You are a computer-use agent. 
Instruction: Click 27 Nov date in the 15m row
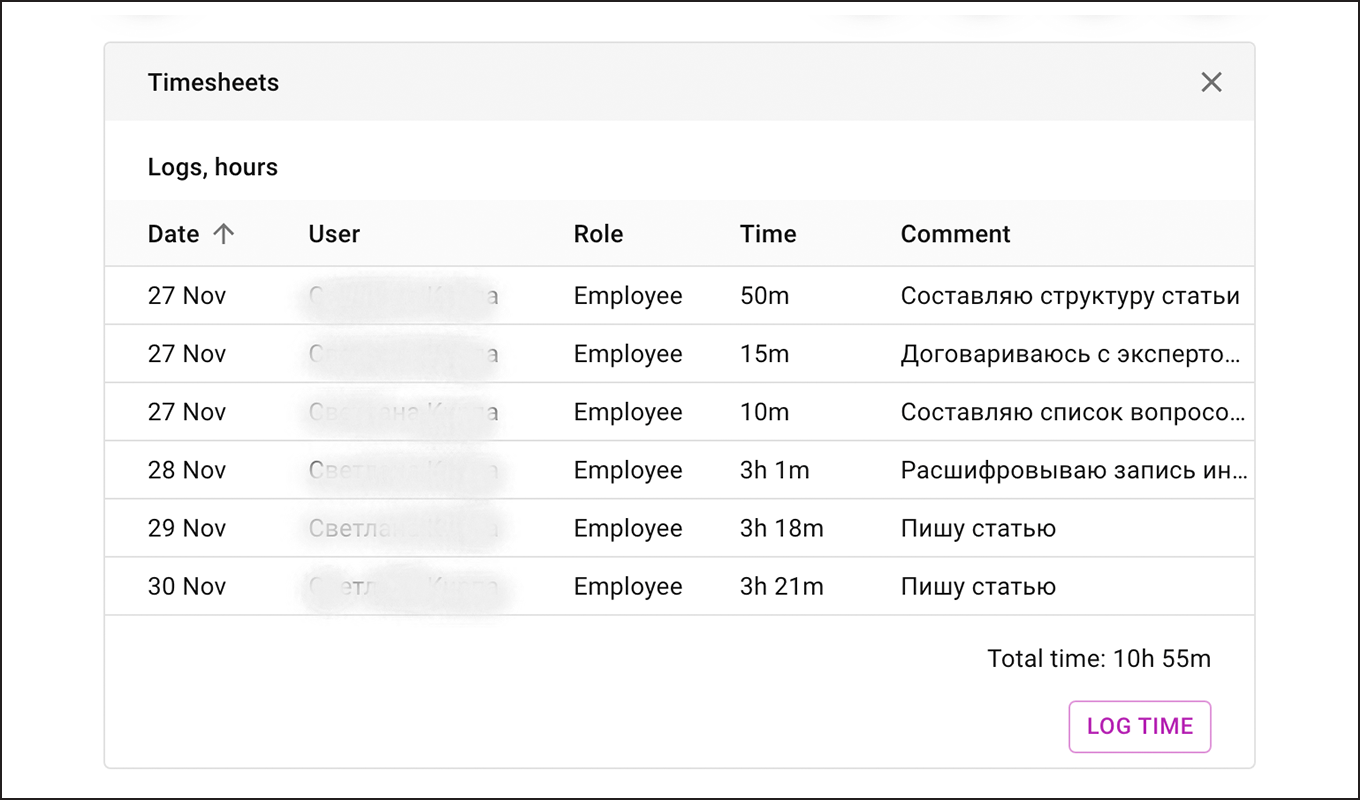click(187, 354)
